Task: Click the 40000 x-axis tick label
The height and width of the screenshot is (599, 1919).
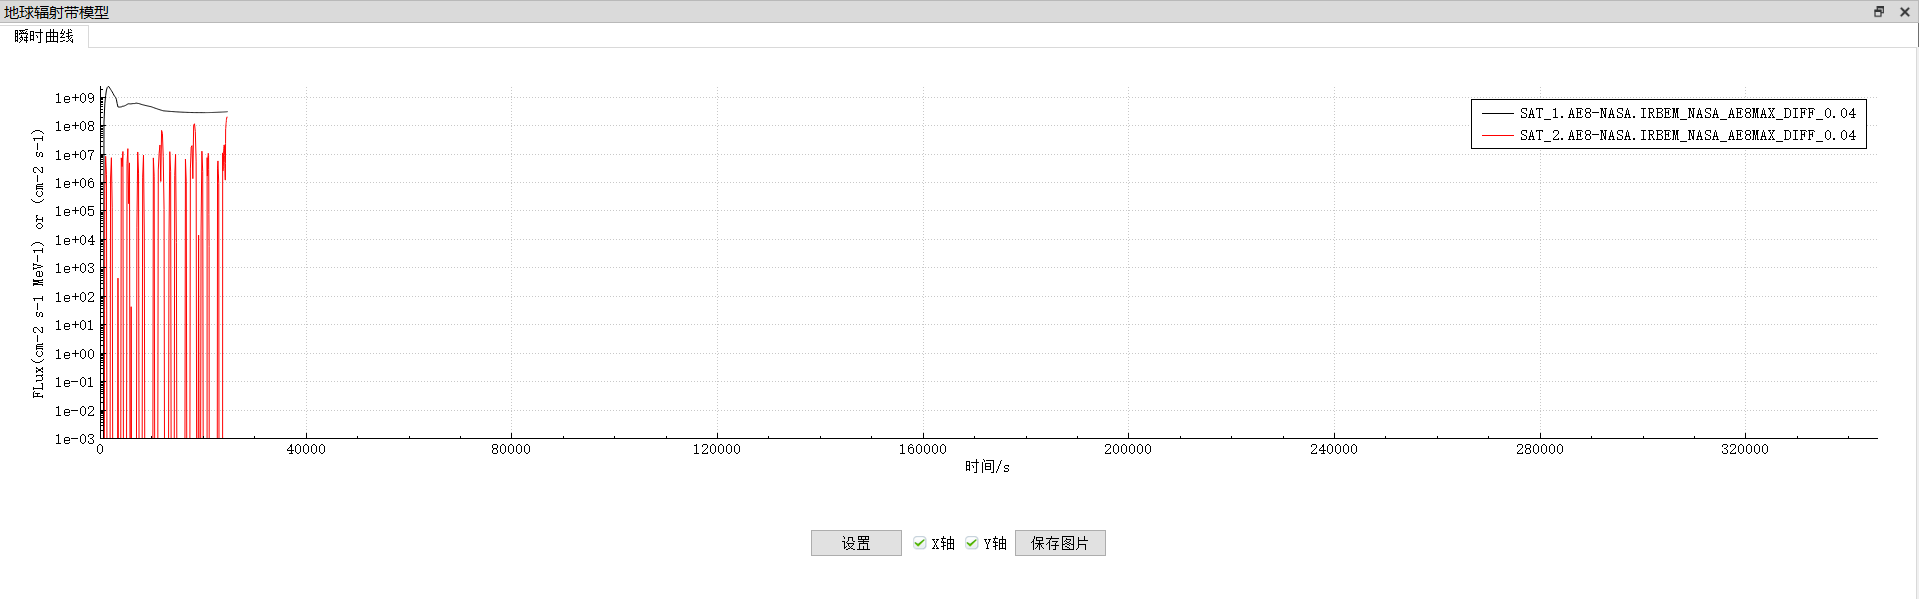Action: click(x=306, y=450)
